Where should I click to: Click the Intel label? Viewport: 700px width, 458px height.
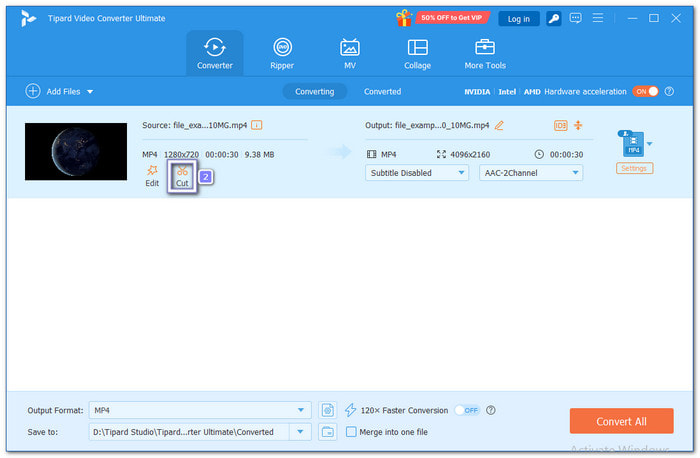click(x=507, y=92)
